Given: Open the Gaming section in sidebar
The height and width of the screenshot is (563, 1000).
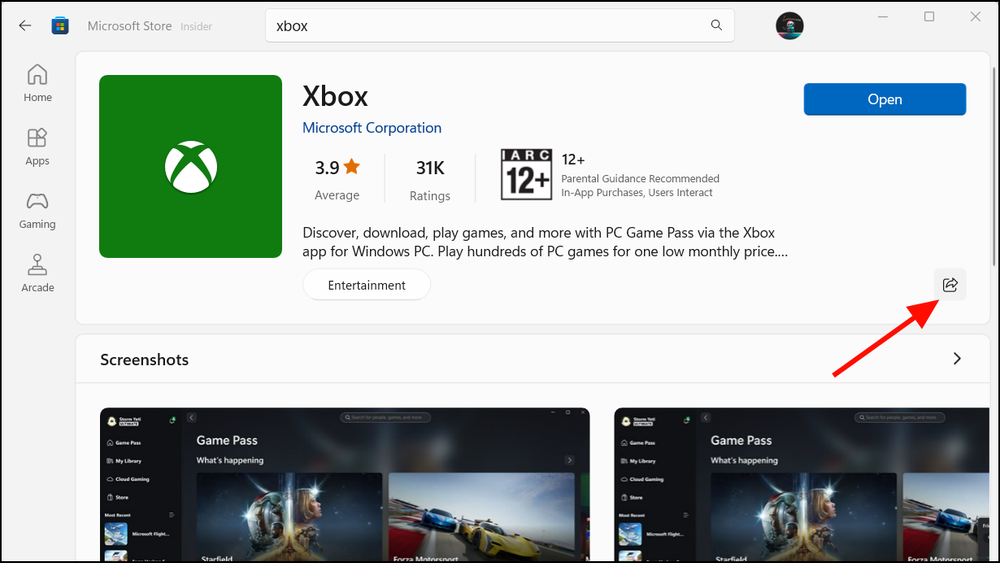Looking at the screenshot, I should click(38, 210).
